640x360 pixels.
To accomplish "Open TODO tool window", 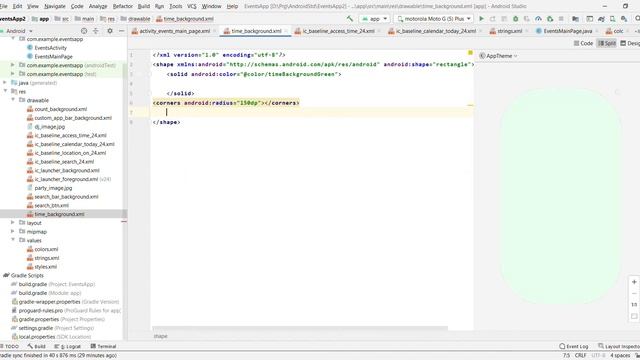I will tap(10, 346).
